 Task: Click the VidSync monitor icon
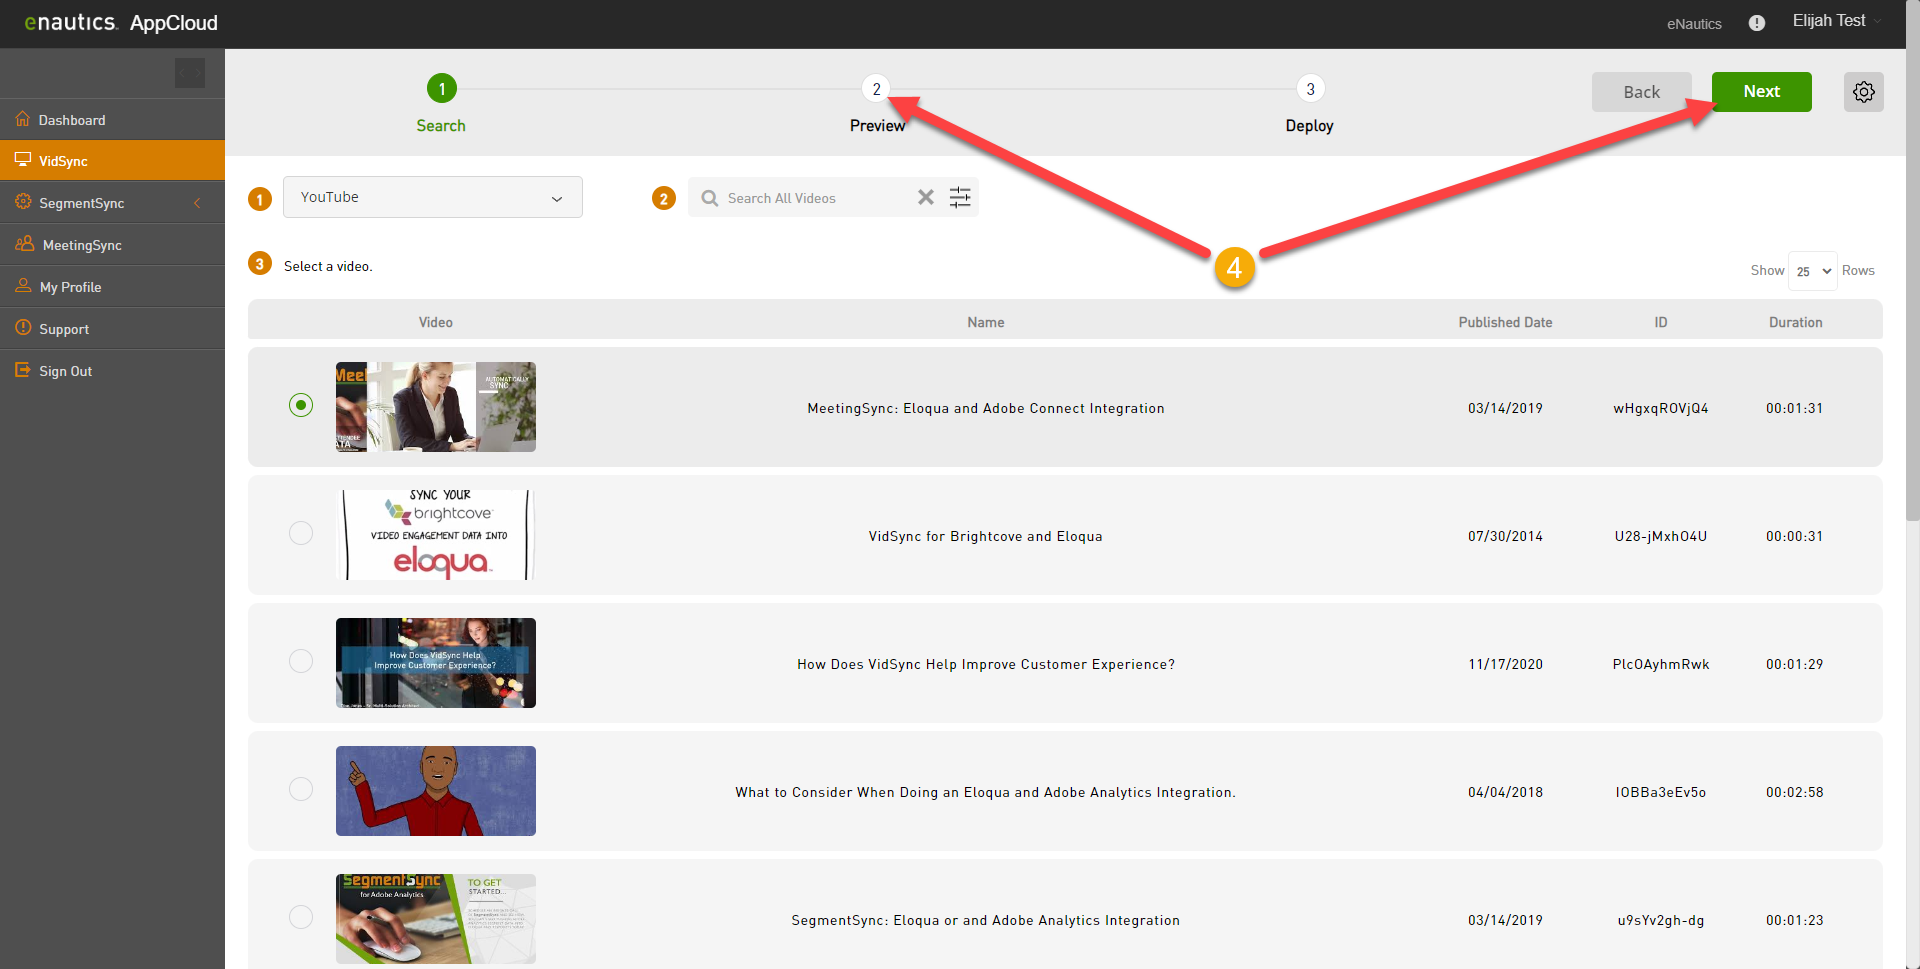[x=23, y=160]
